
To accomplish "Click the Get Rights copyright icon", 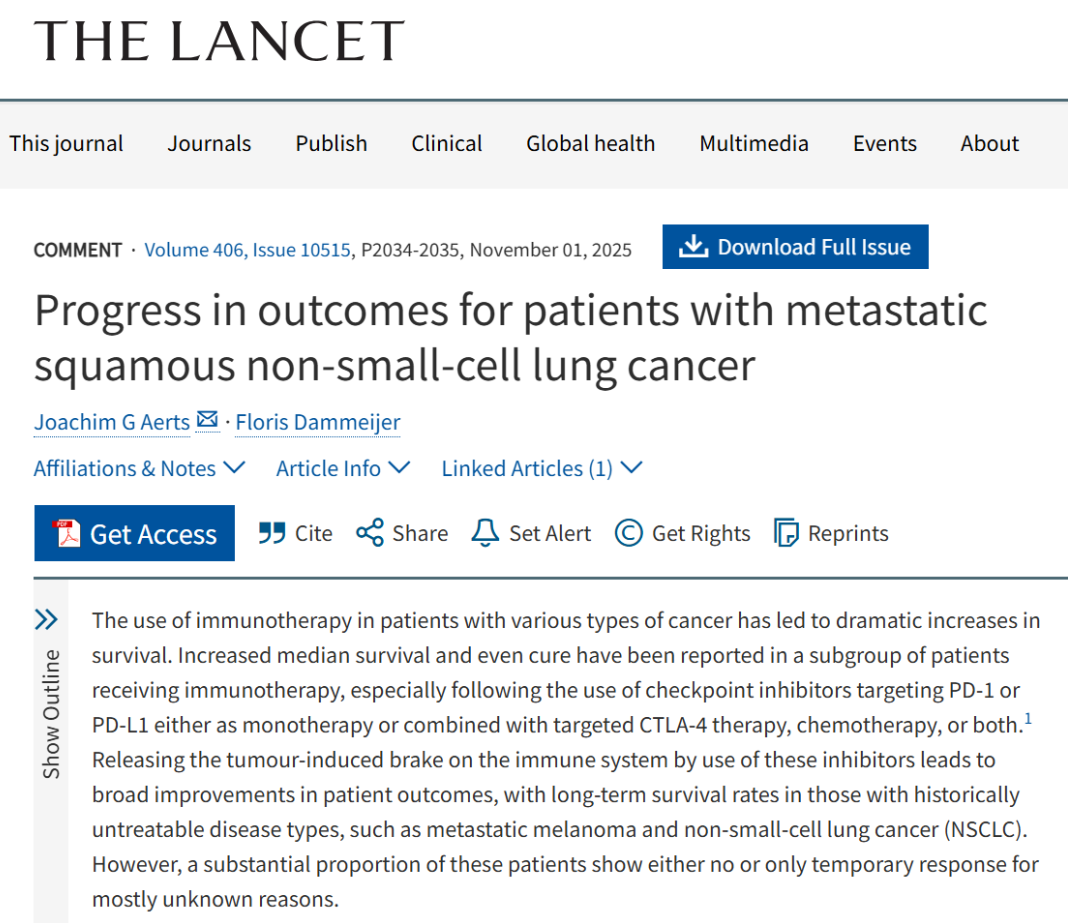I will 628,533.
